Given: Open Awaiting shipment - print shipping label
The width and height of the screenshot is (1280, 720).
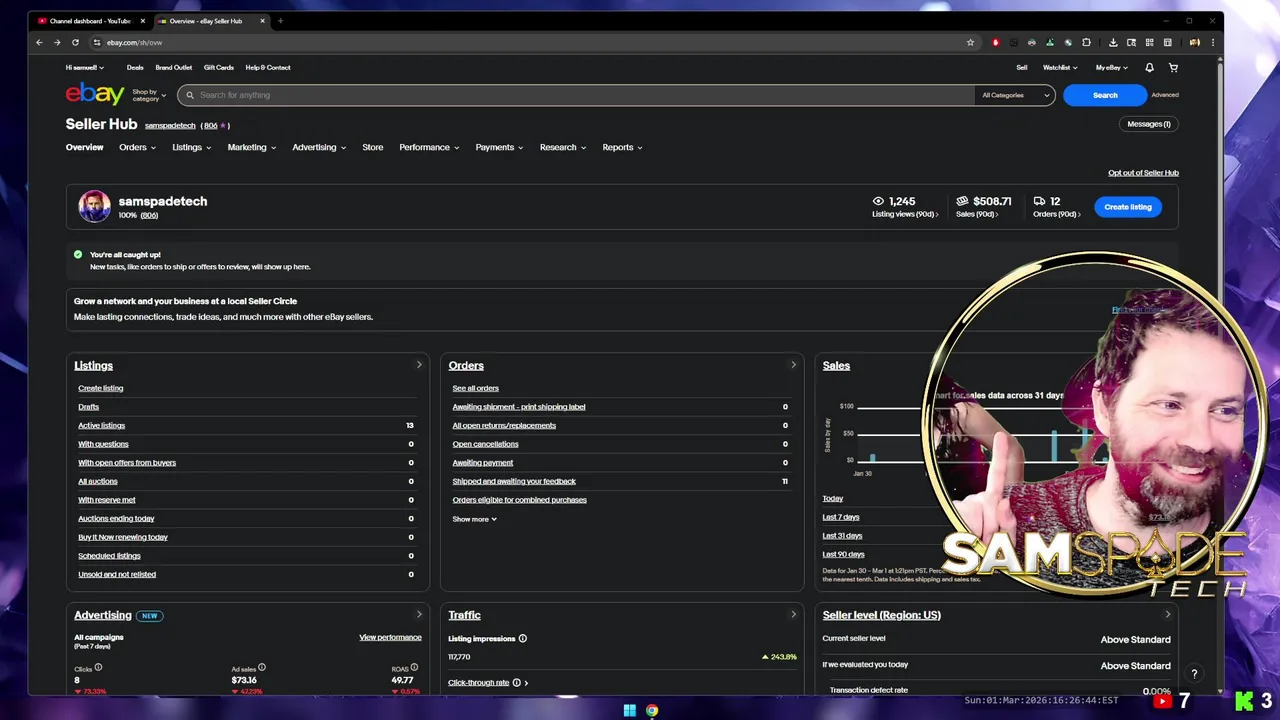Looking at the screenshot, I should (x=519, y=407).
